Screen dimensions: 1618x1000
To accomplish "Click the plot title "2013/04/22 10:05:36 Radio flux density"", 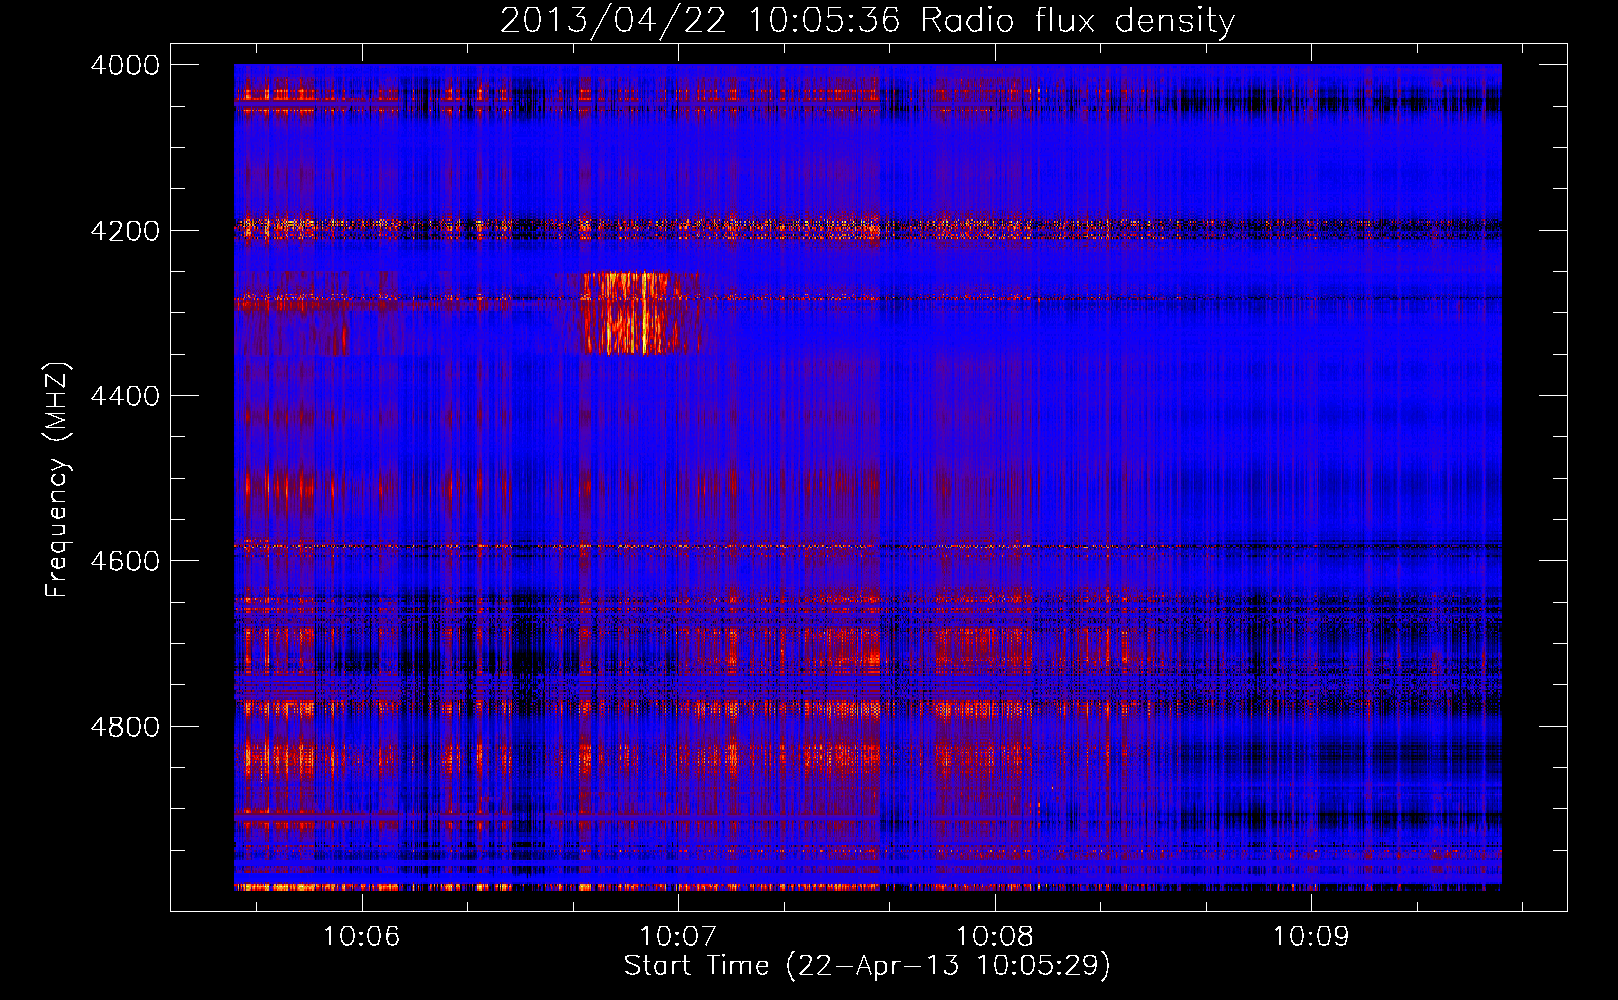I will pyautogui.click(x=867, y=20).
